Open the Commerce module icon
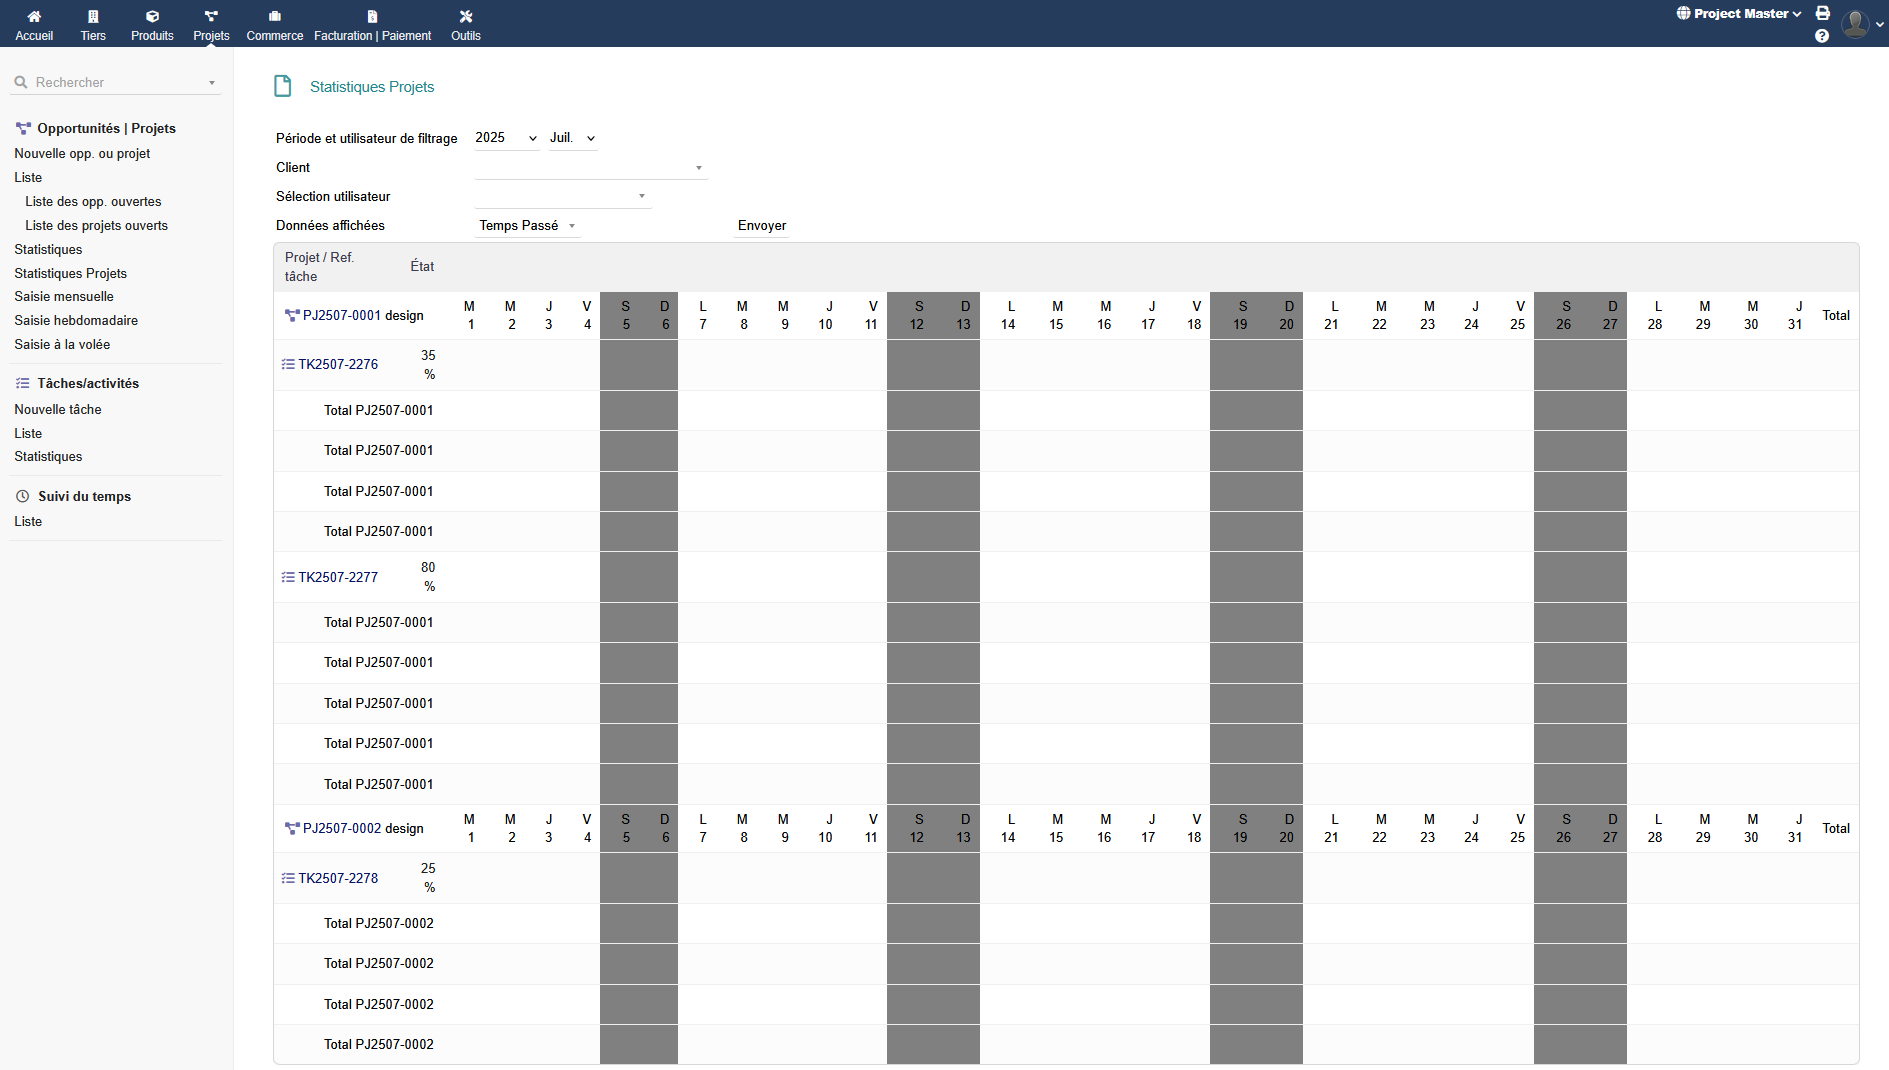 click(x=274, y=17)
